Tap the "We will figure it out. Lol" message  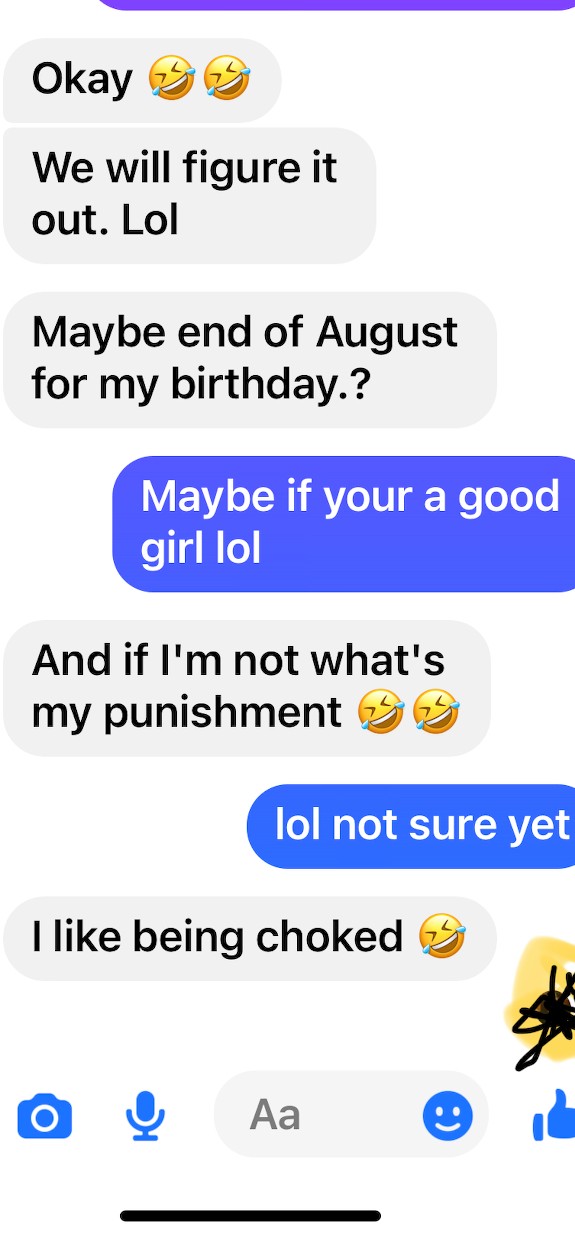point(190,195)
